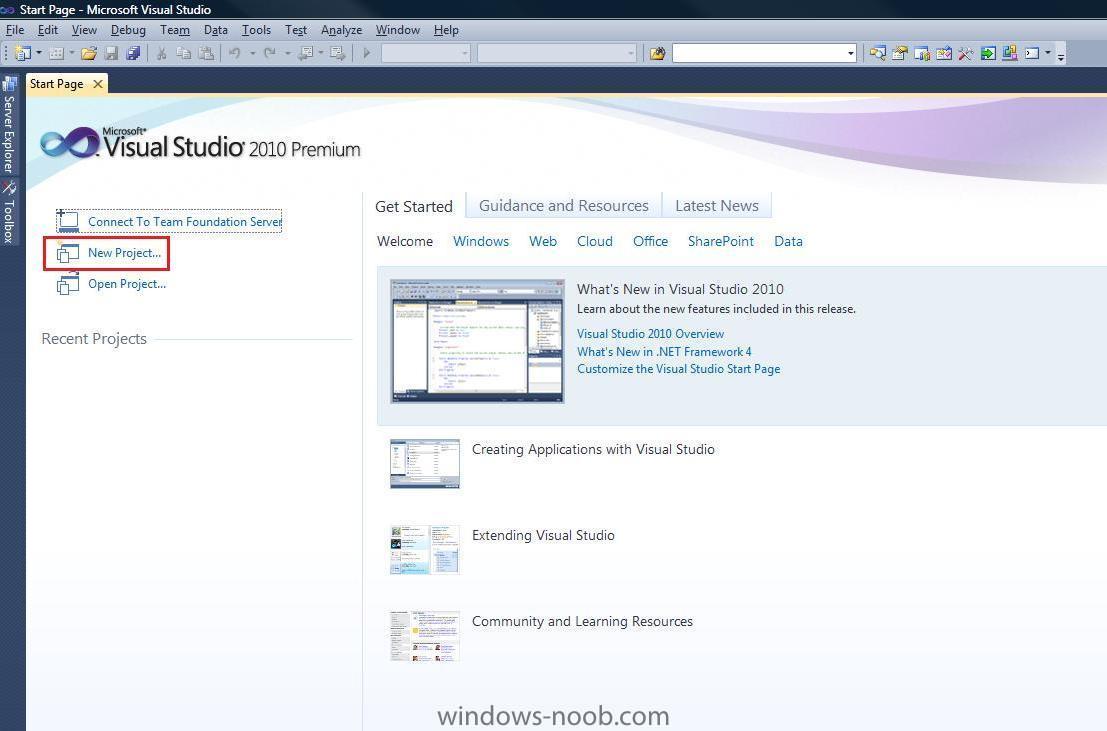Select the Web sub-tab
The width and height of the screenshot is (1107, 731).
click(x=543, y=242)
